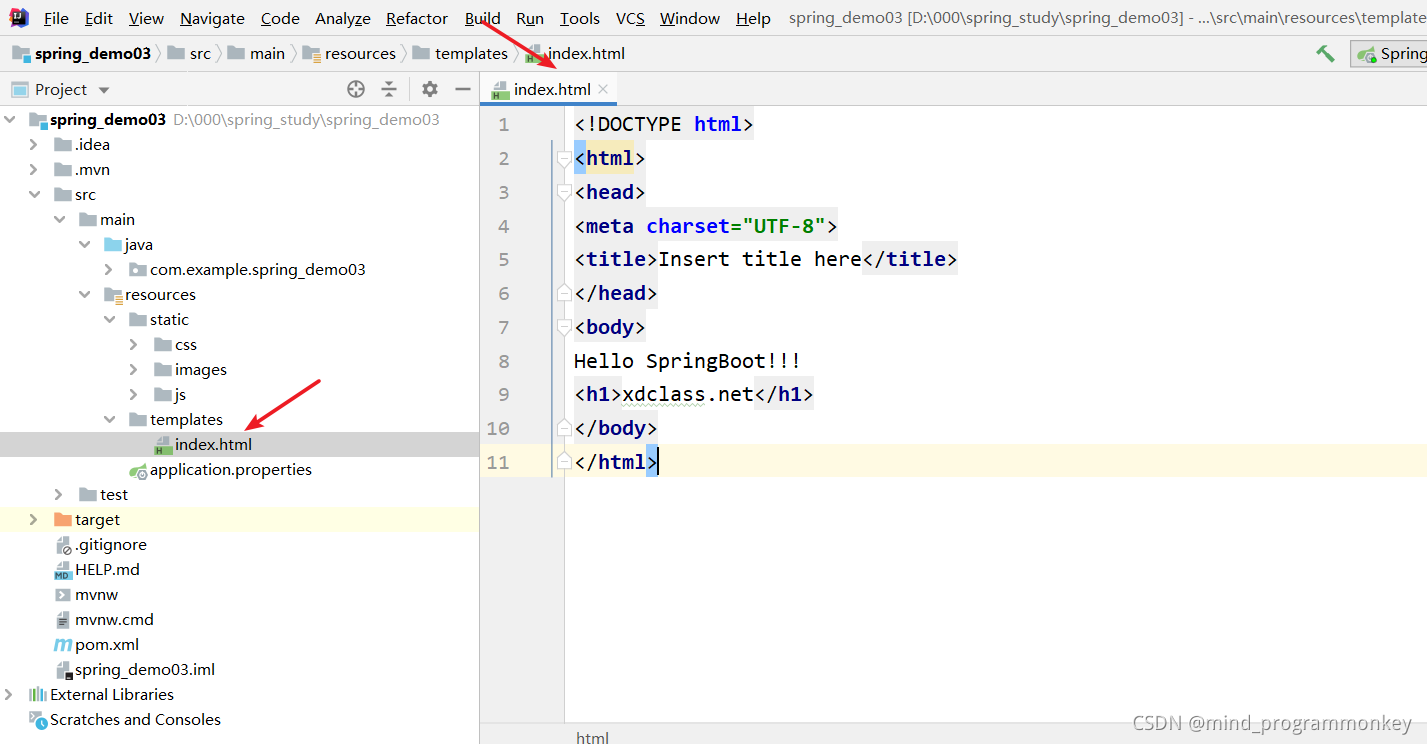Click line number 8 in gutter
The width and height of the screenshot is (1427, 744).
tap(503, 360)
